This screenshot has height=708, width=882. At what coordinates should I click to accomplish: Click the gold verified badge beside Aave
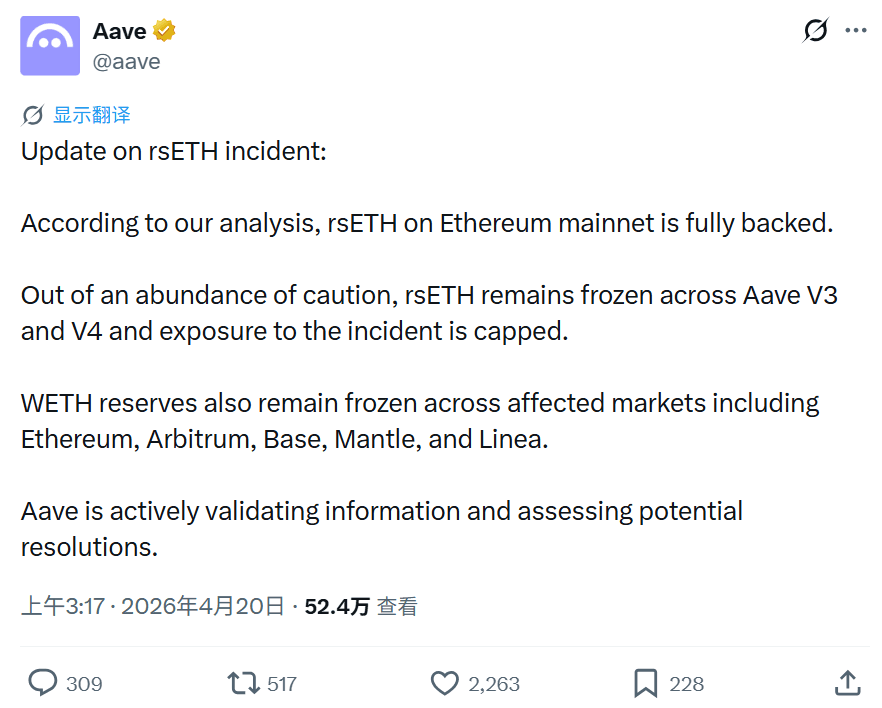(165, 31)
